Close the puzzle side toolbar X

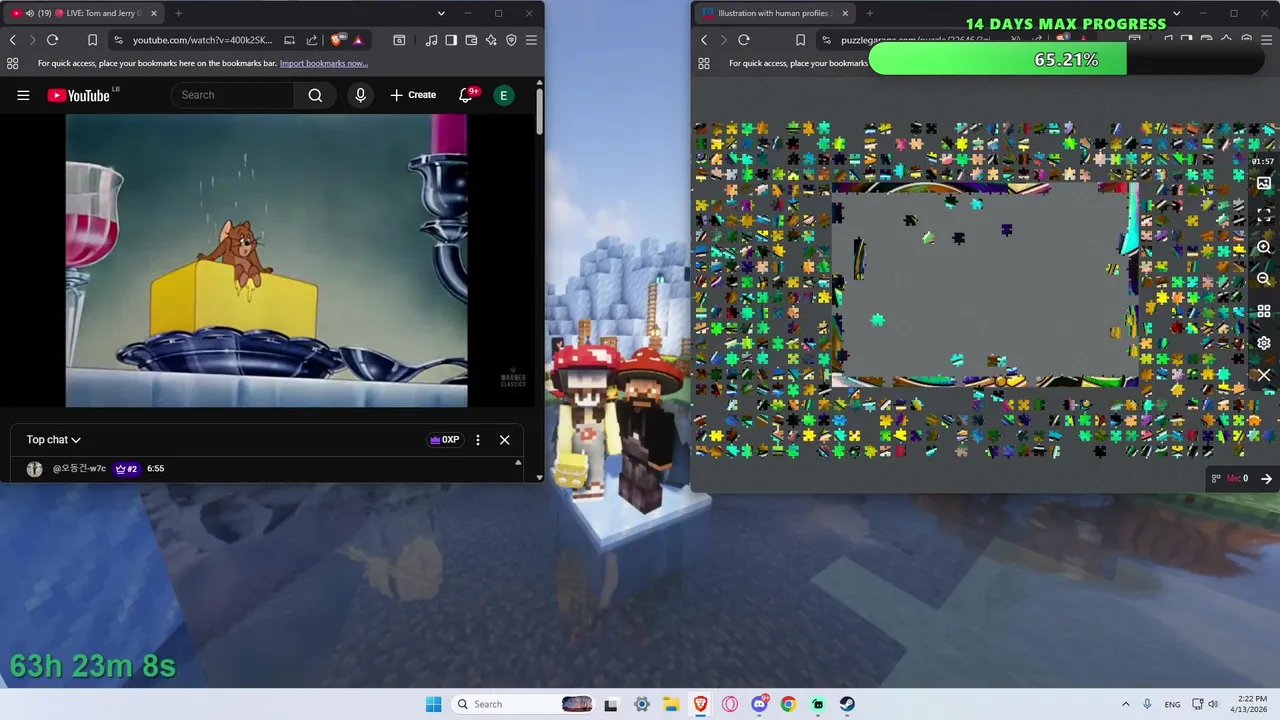(x=1264, y=375)
